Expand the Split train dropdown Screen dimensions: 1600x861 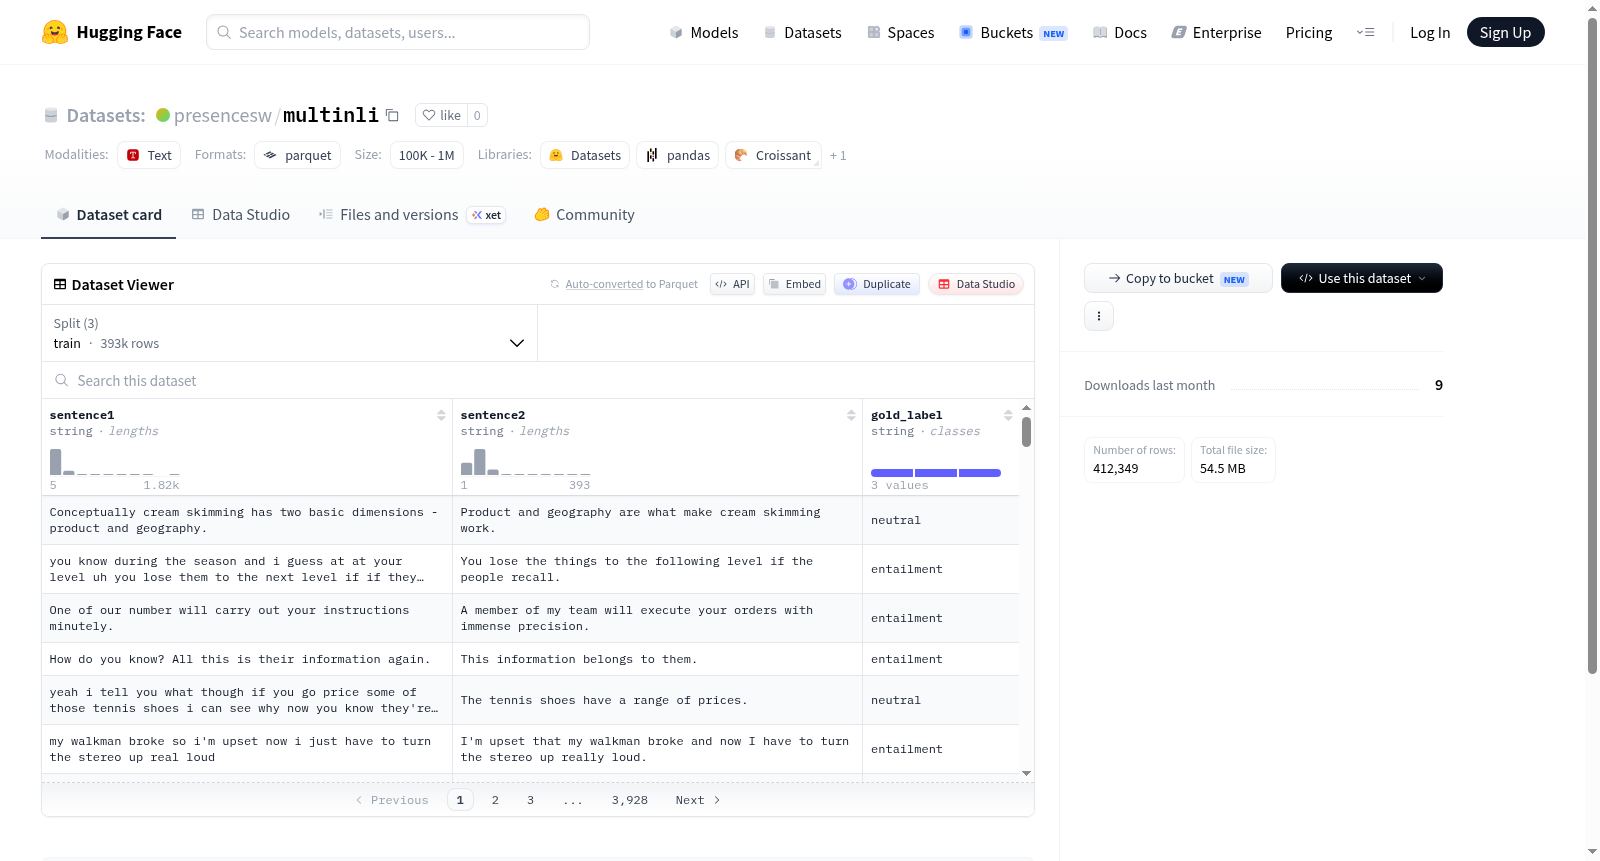[x=289, y=333]
